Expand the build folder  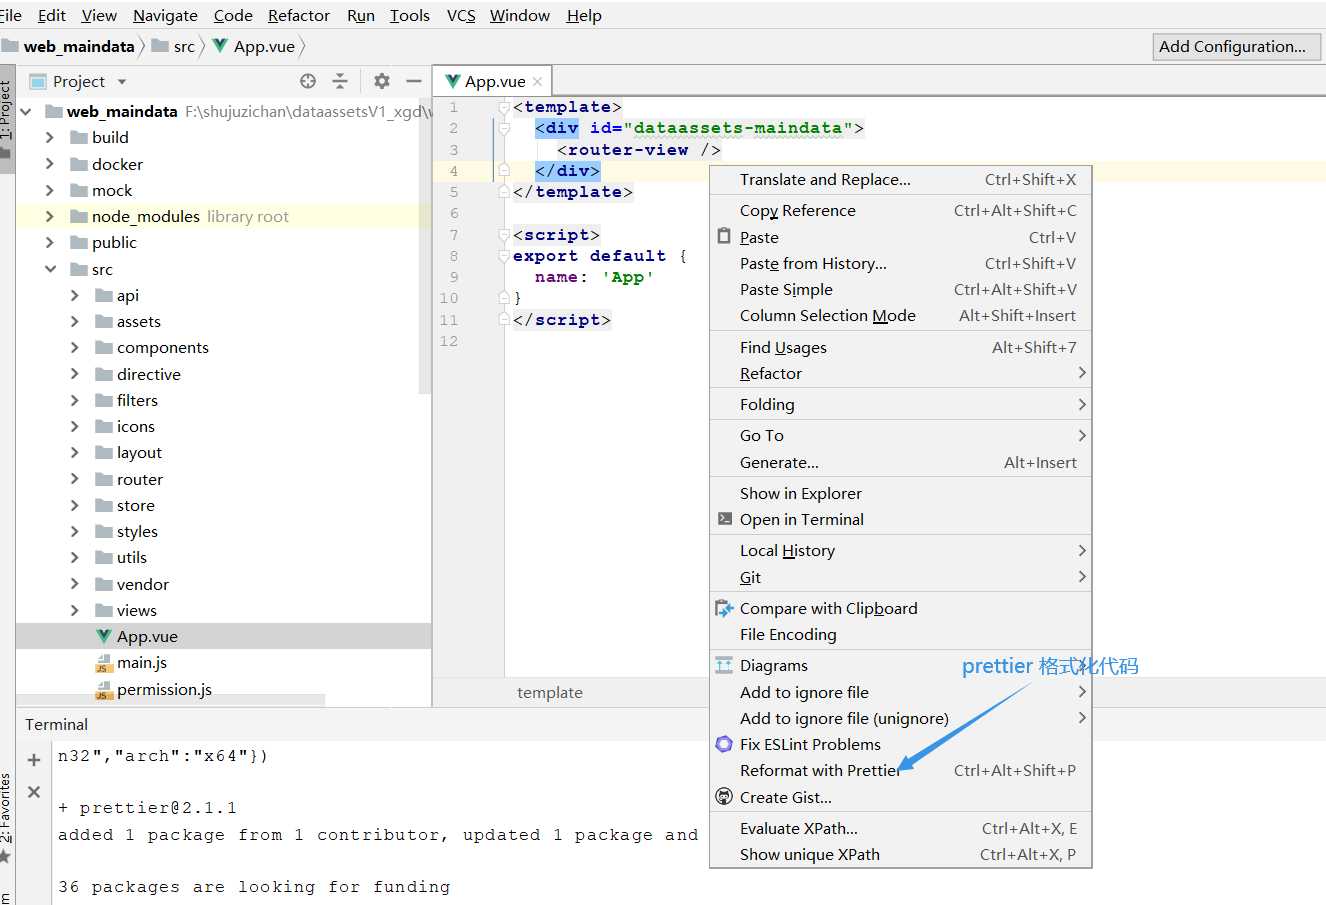[50, 137]
